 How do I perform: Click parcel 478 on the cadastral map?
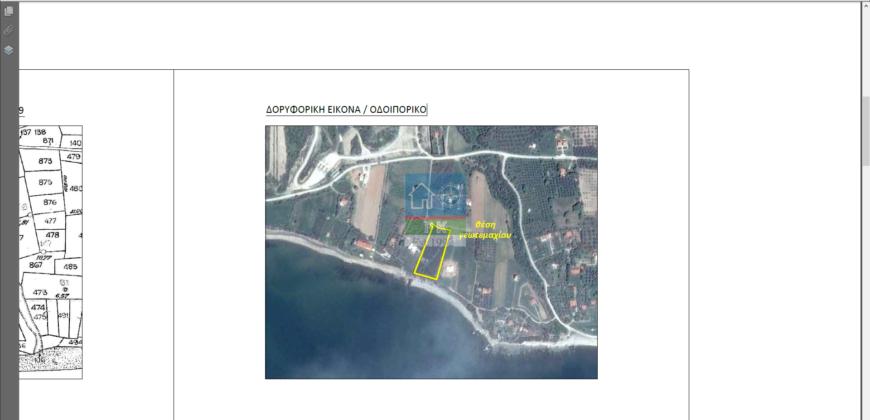tap(52, 235)
